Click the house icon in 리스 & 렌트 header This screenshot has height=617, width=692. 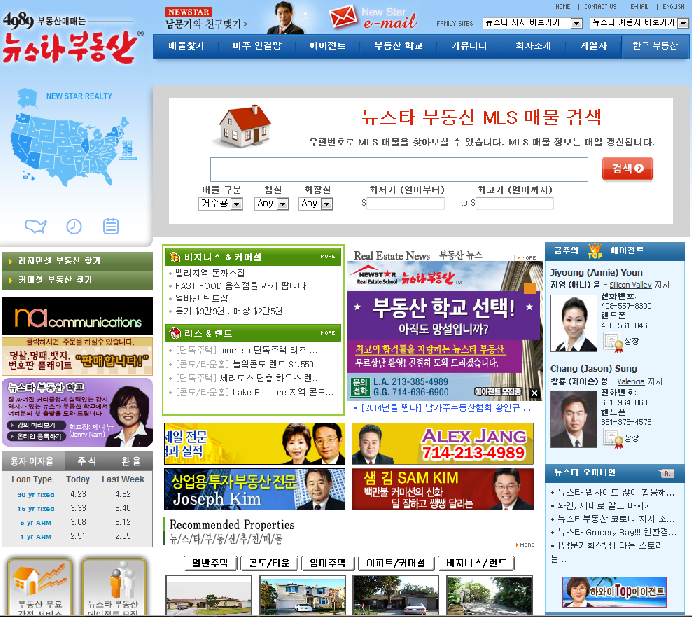[x=175, y=332]
